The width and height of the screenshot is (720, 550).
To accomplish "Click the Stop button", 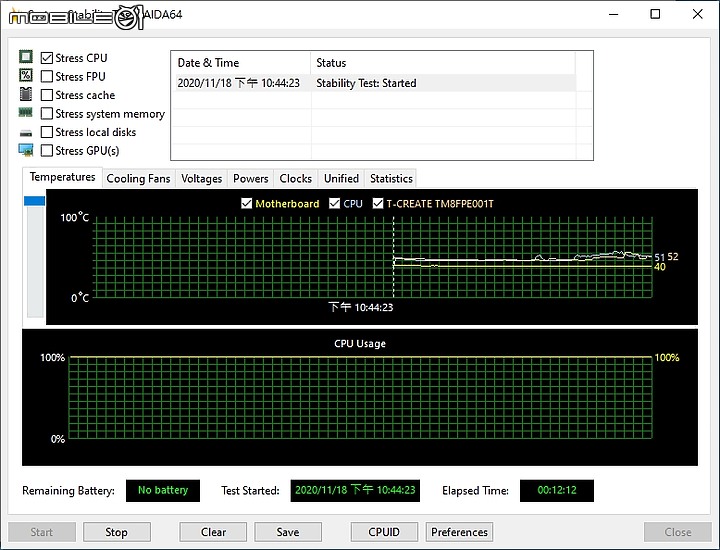I will [117, 532].
